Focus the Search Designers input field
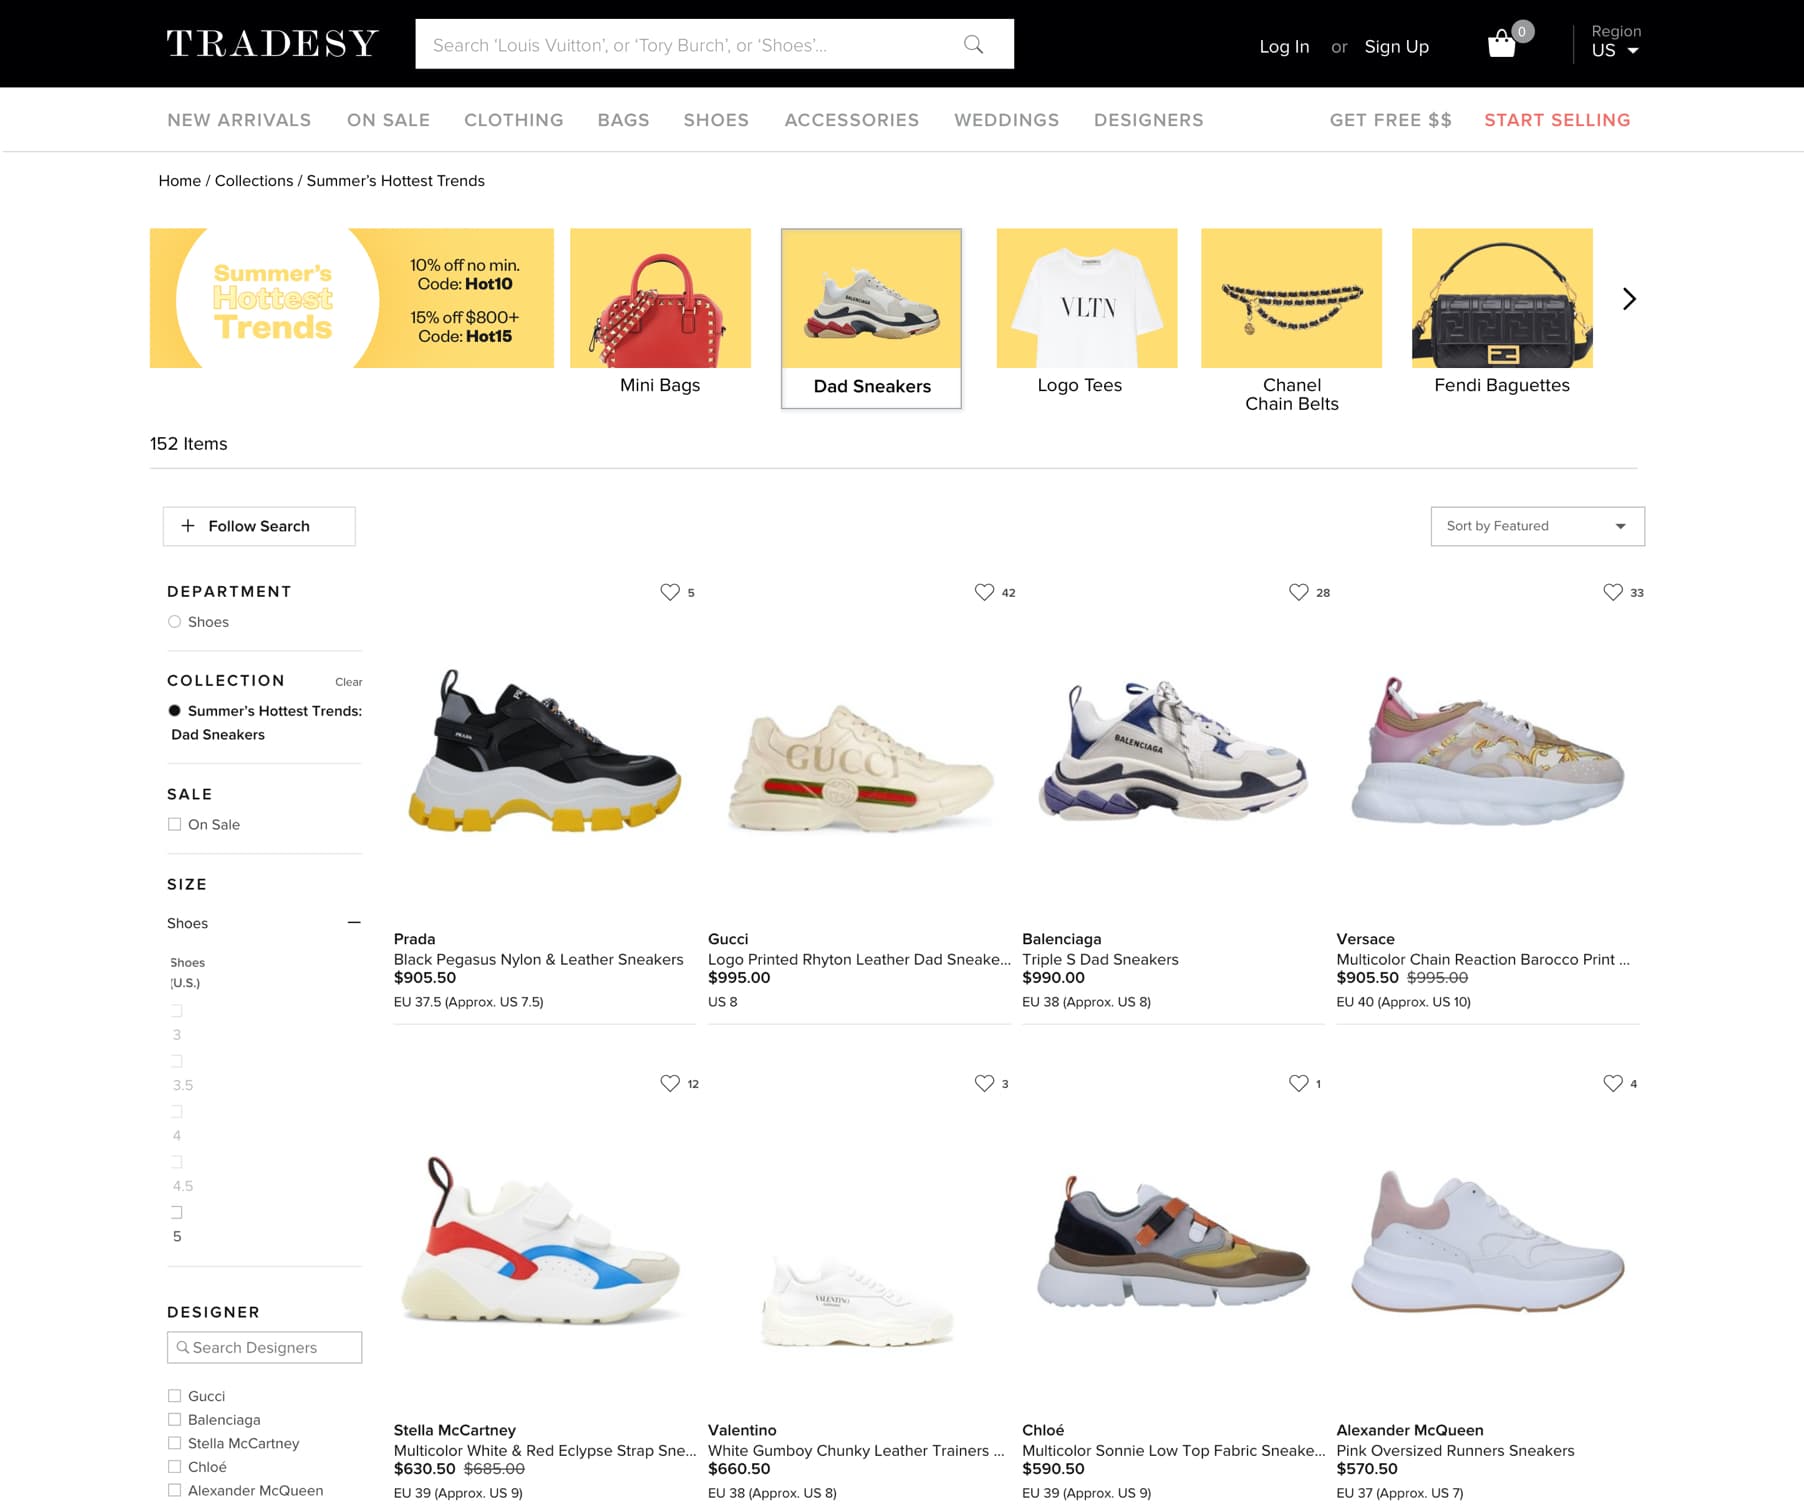Viewport: 1804px width, 1506px height. (x=264, y=1348)
